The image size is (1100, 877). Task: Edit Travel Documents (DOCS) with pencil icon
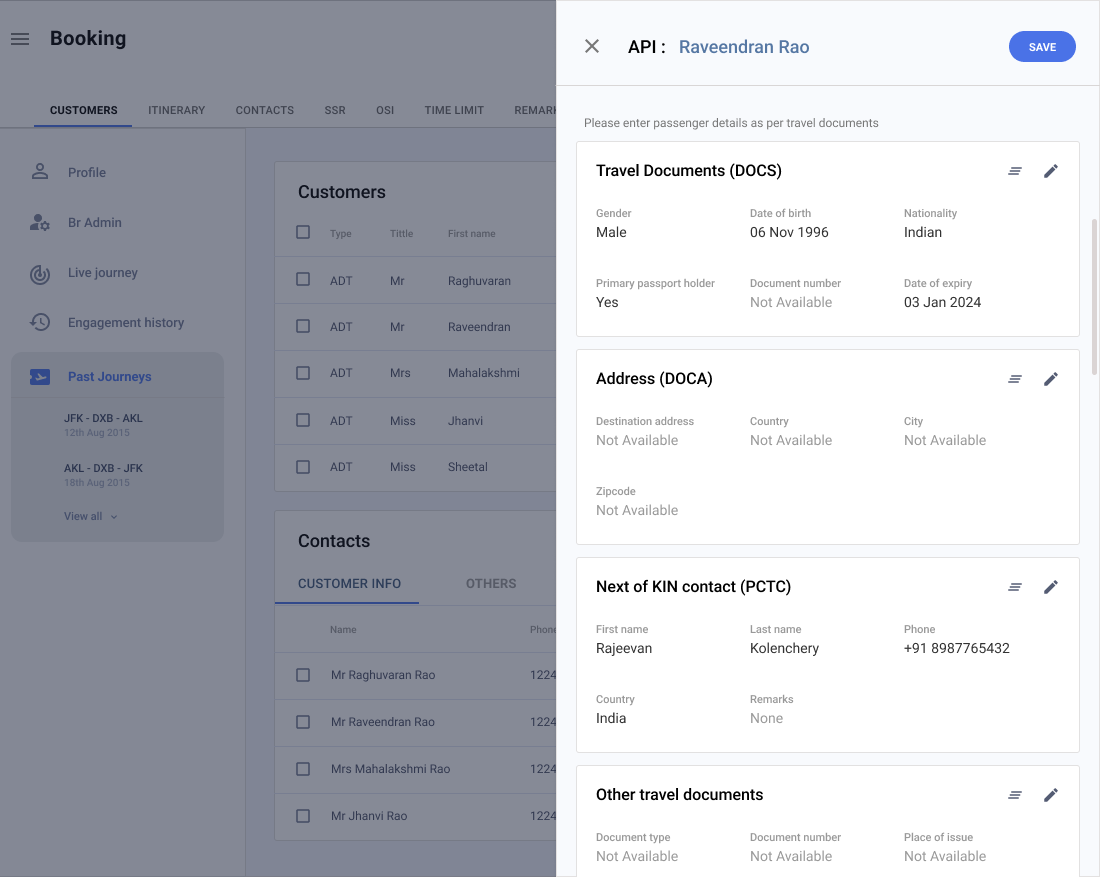point(1050,171)
